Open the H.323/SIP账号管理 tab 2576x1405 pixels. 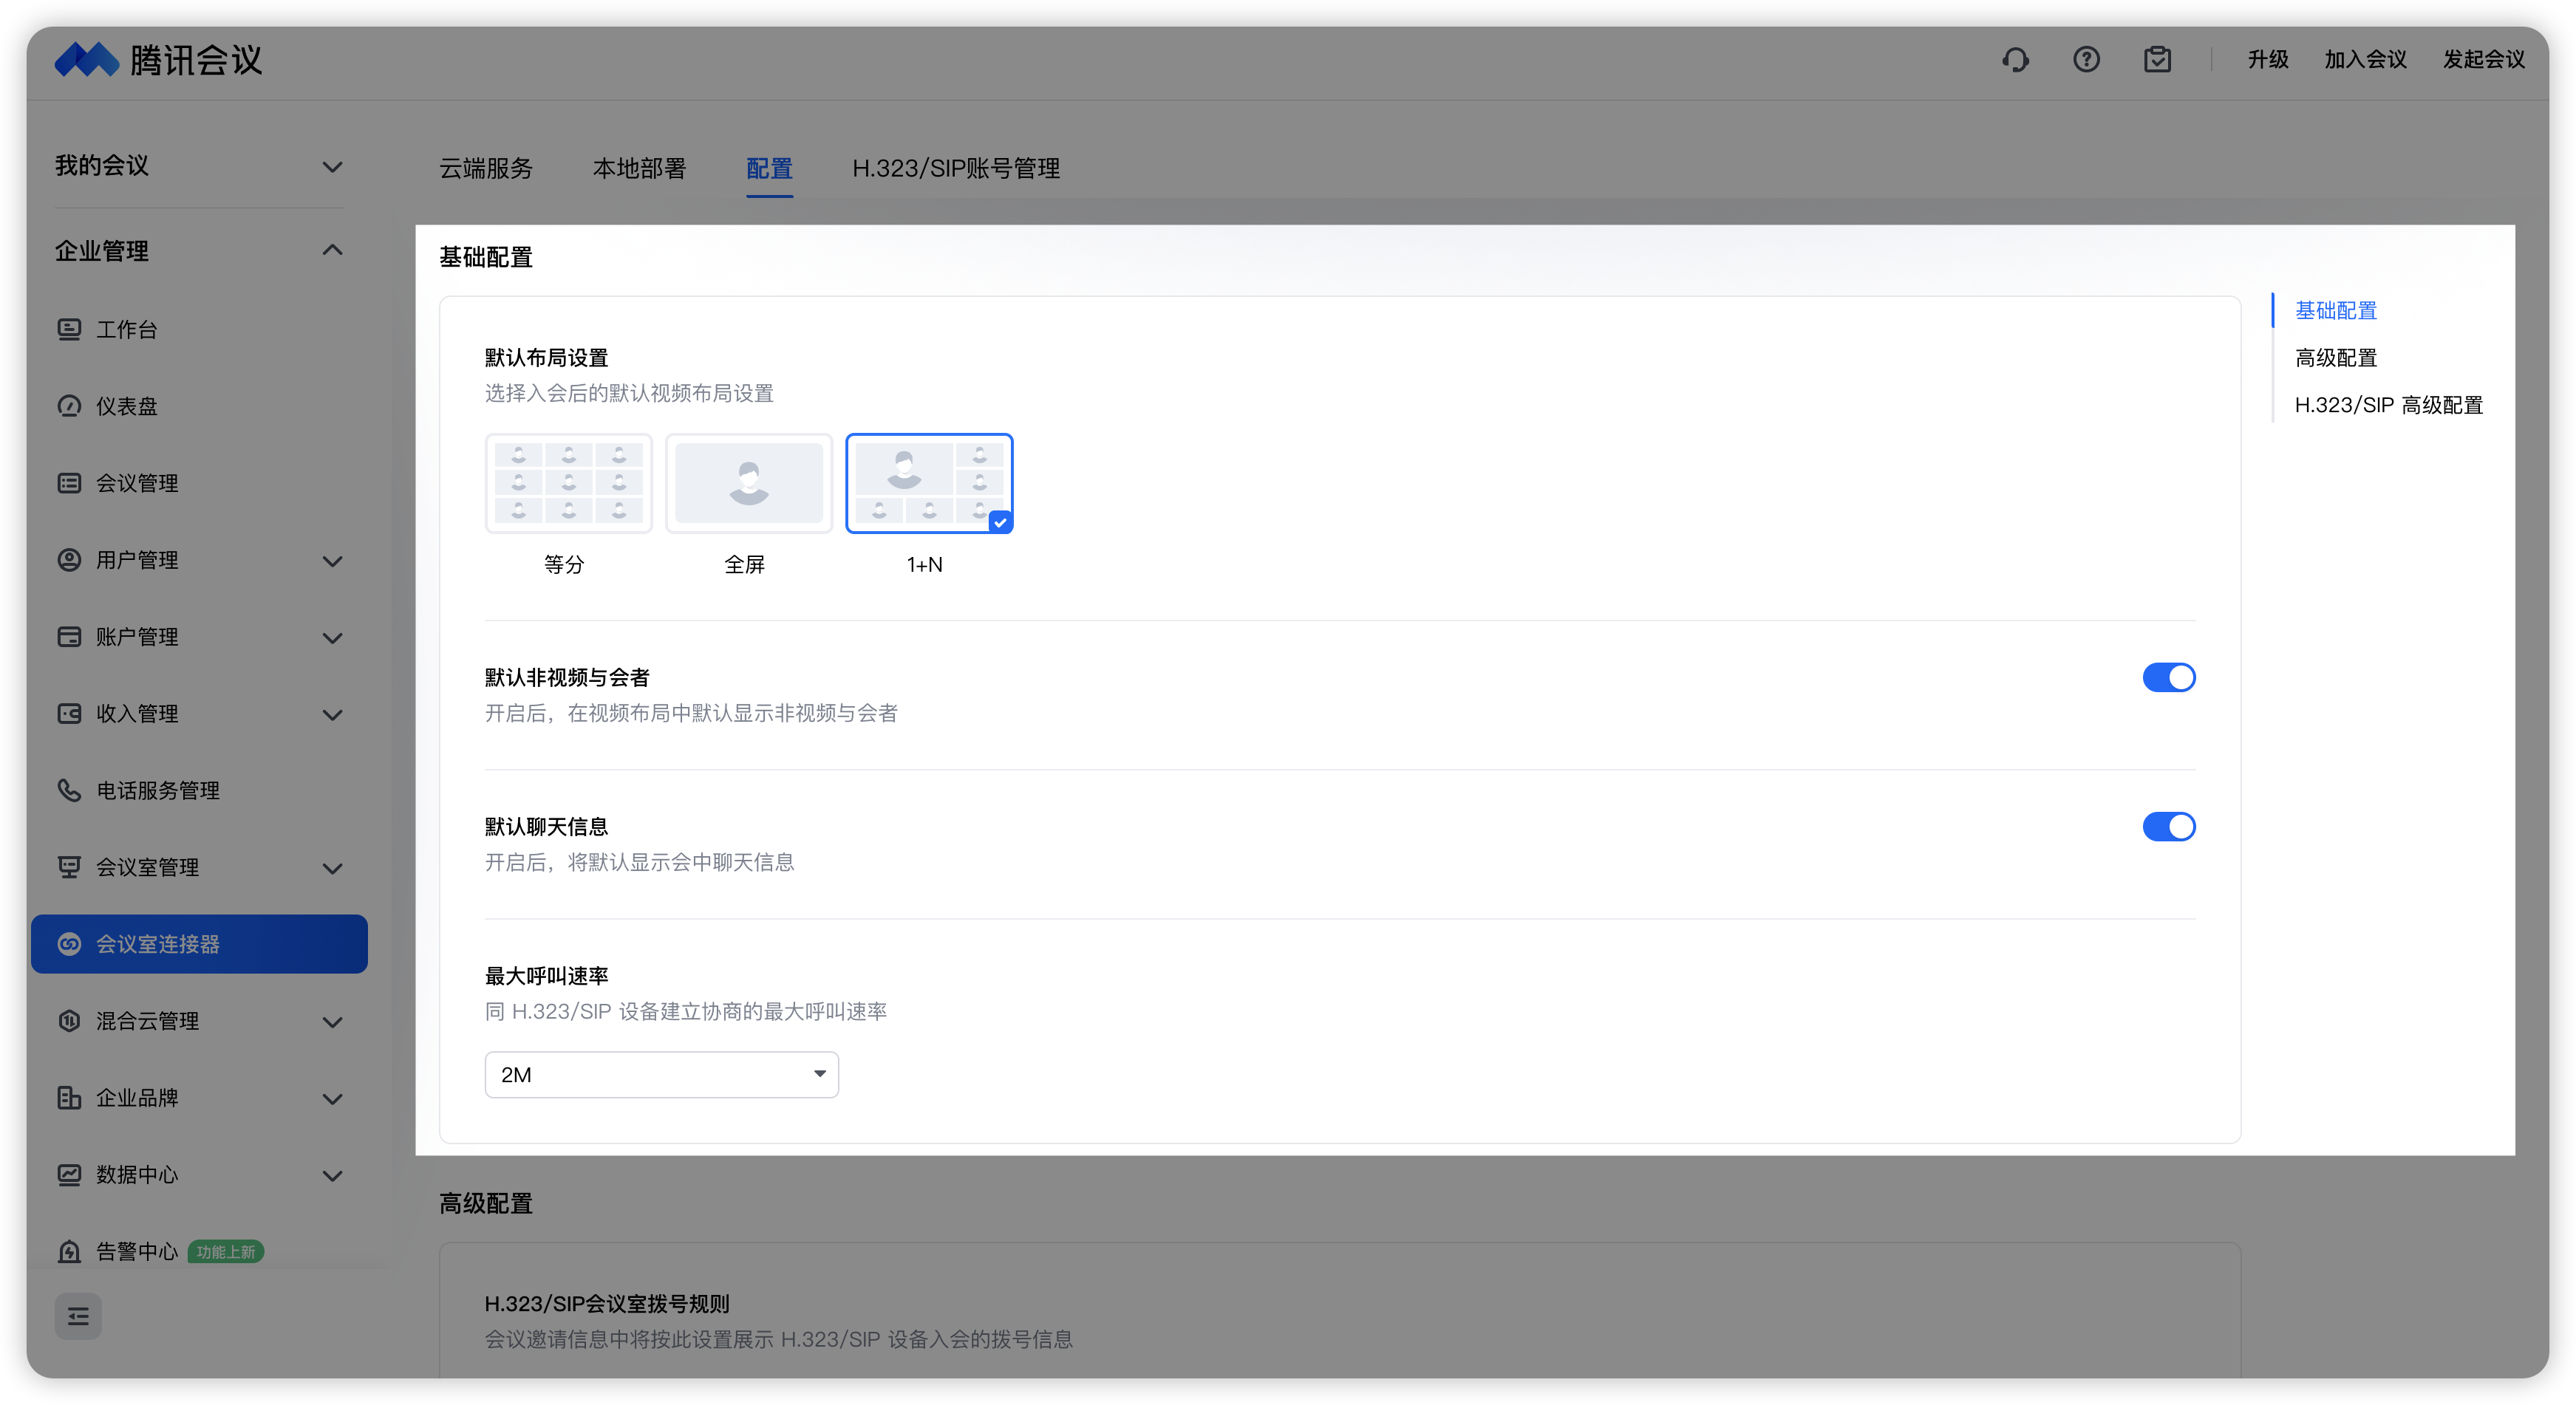point(956,168)
